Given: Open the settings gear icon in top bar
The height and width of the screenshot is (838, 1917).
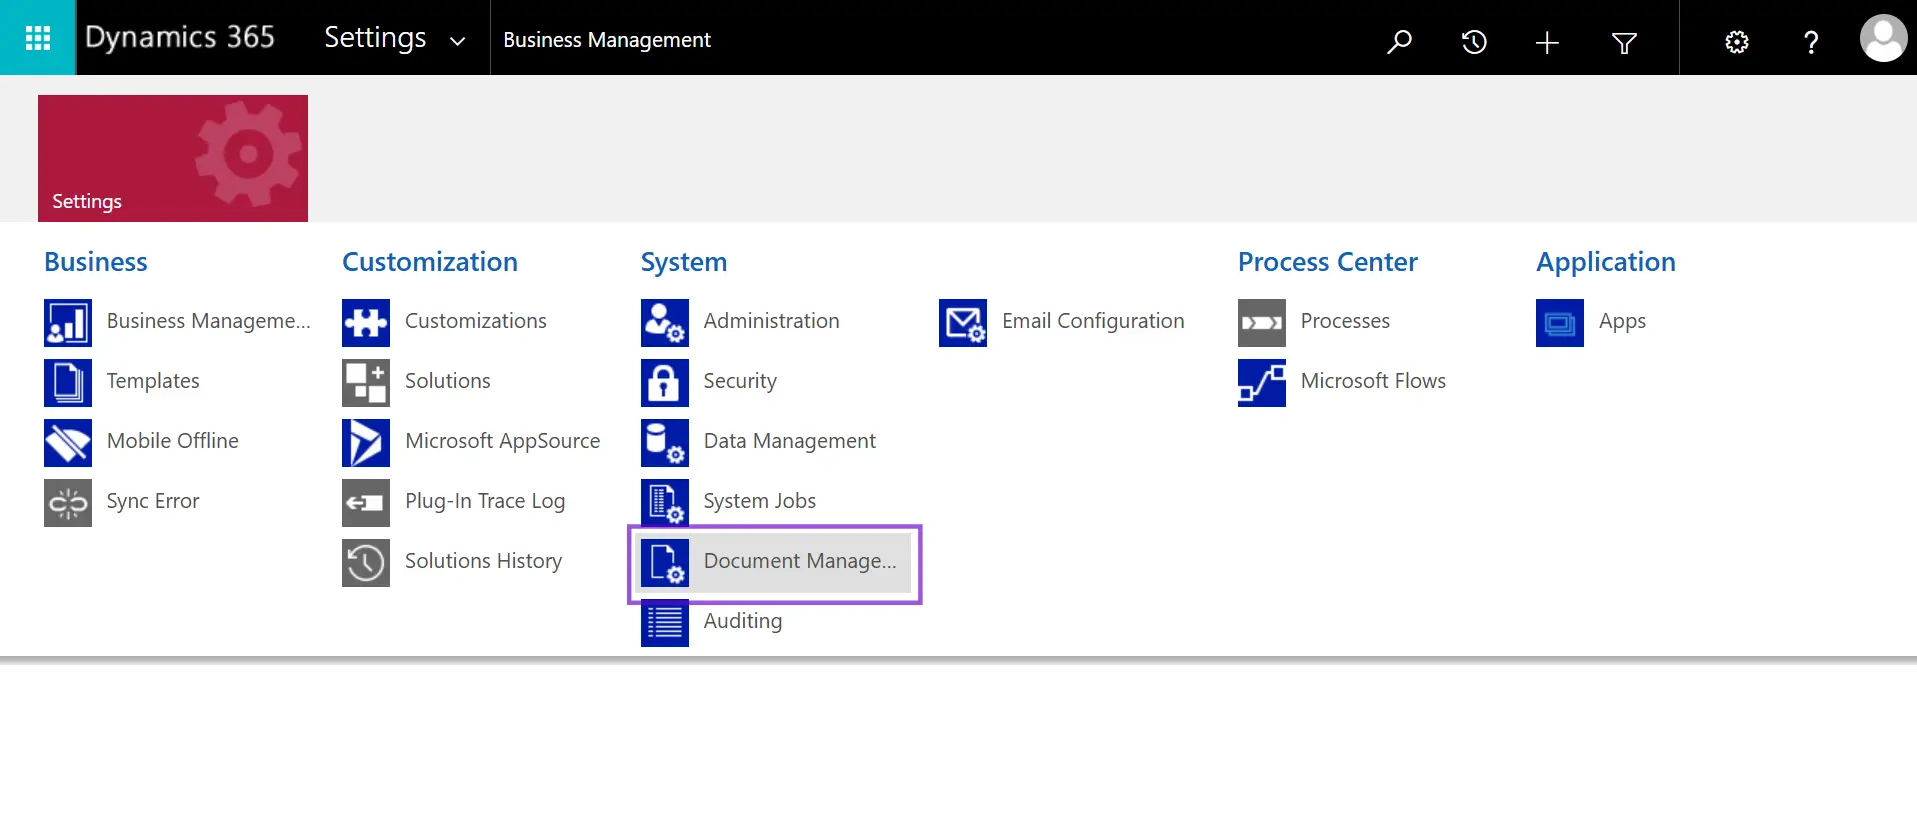Looking at the screenshot, I should click(x=1737, y=42).
